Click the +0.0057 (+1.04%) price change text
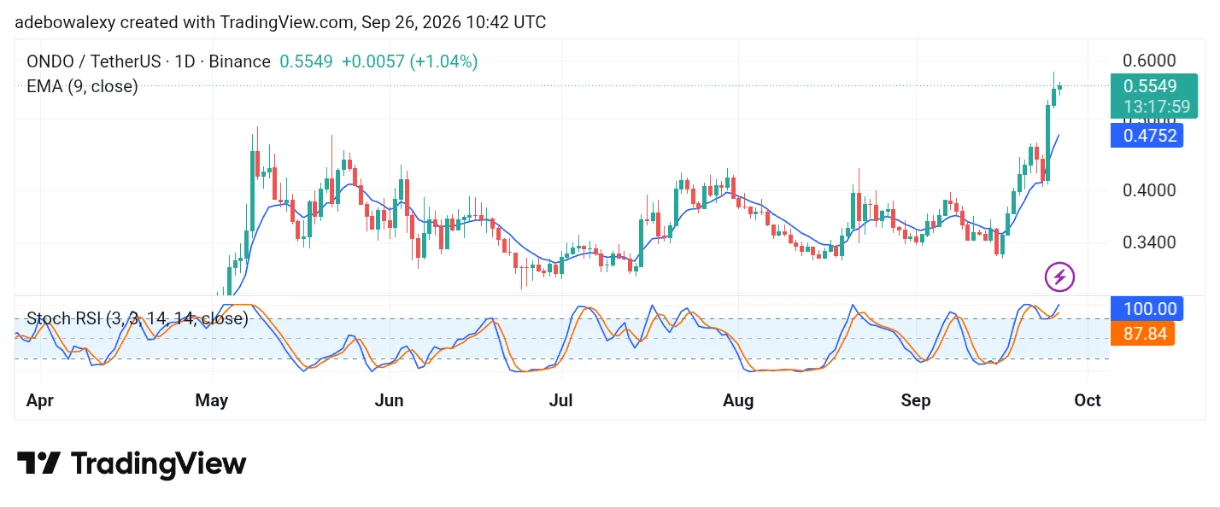The width and height of the screenshot is (1220, 507). 409,61
